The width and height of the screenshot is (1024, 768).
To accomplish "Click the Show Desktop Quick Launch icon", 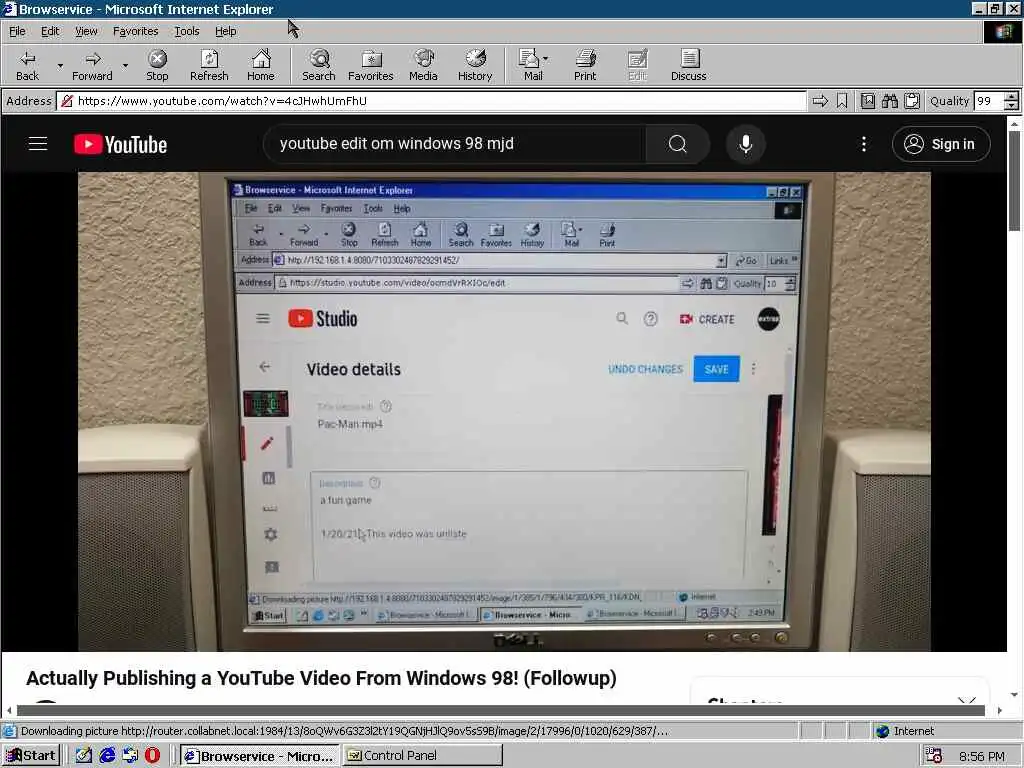I will click(x=84, y=756).
